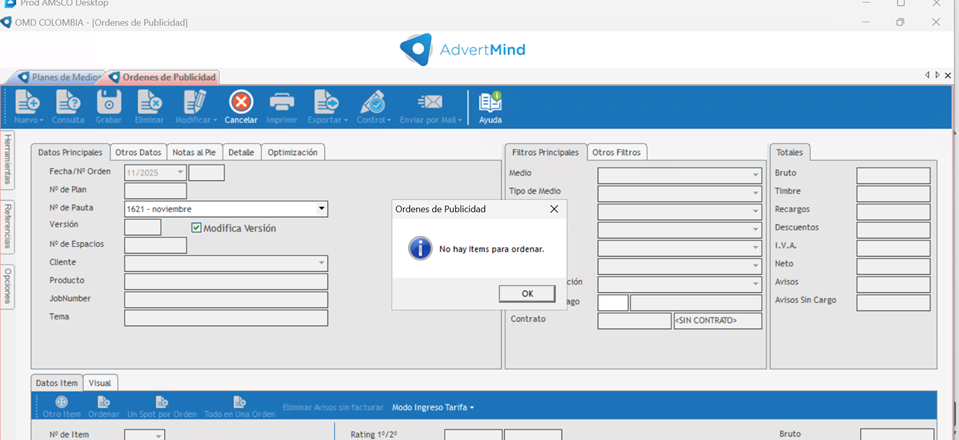959x440 pixels.
Task: Click the SIN CONTRATO field
Action: pyautogui.click(x=717, y=321)
